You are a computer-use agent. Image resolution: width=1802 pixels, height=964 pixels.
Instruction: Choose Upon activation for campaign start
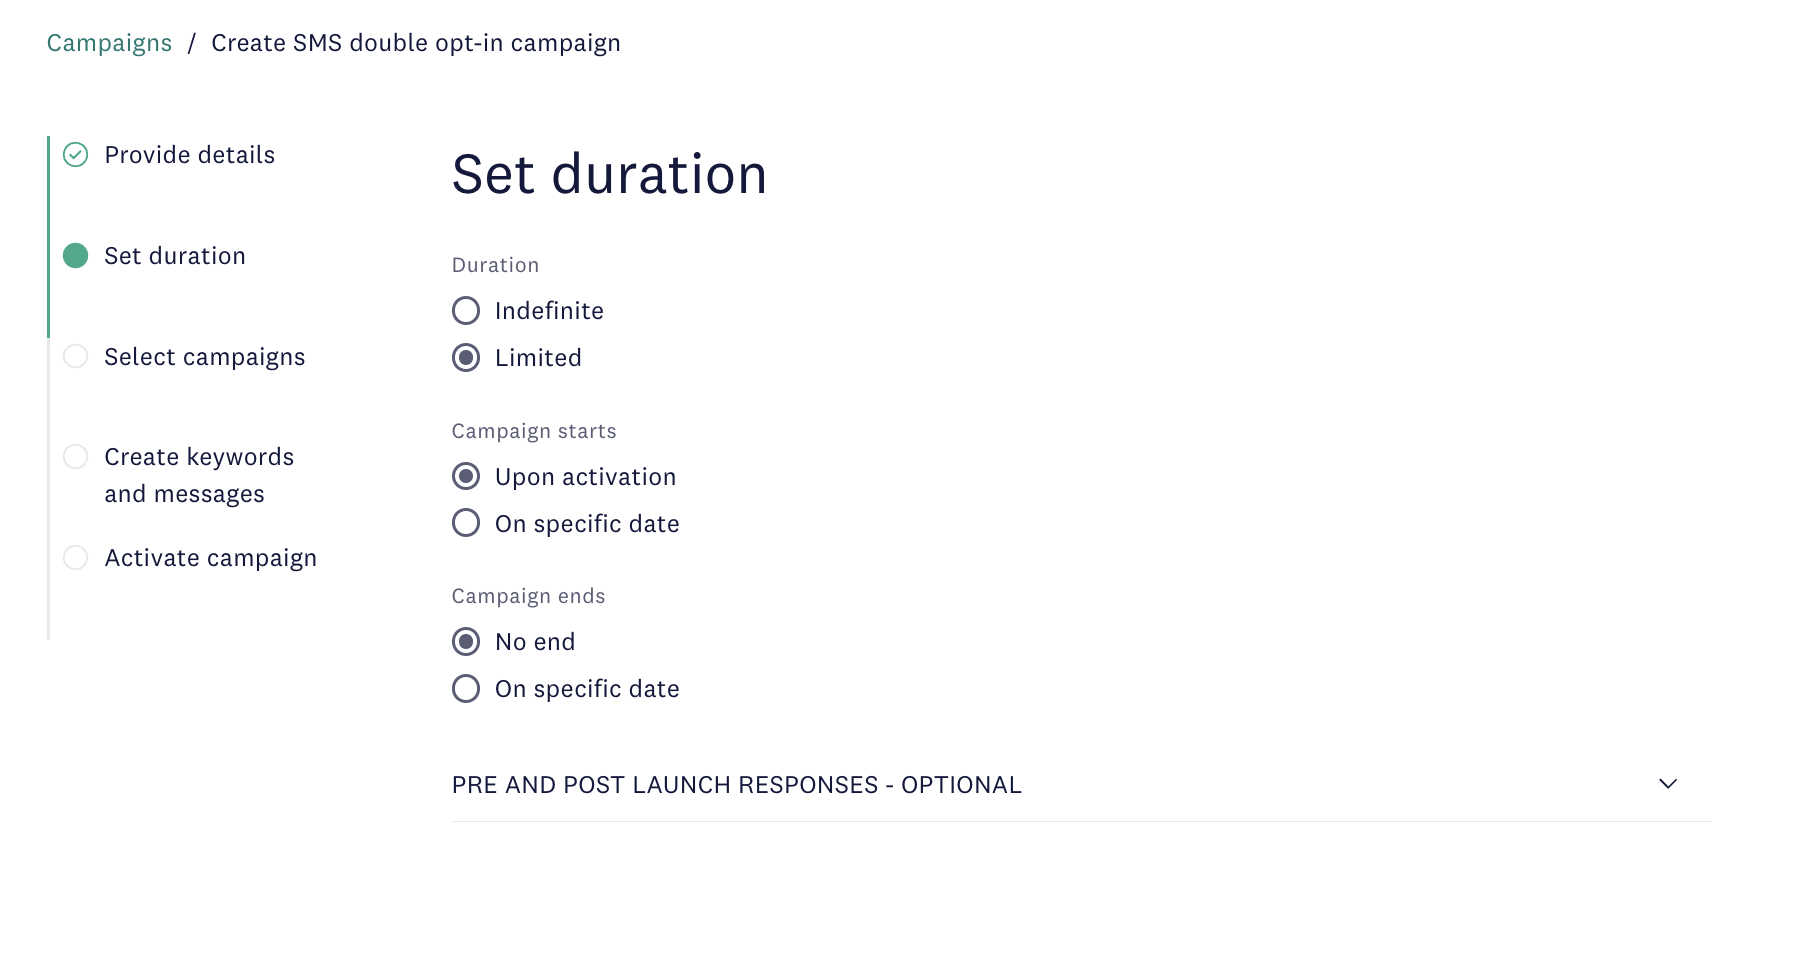[x=466, y=476]
